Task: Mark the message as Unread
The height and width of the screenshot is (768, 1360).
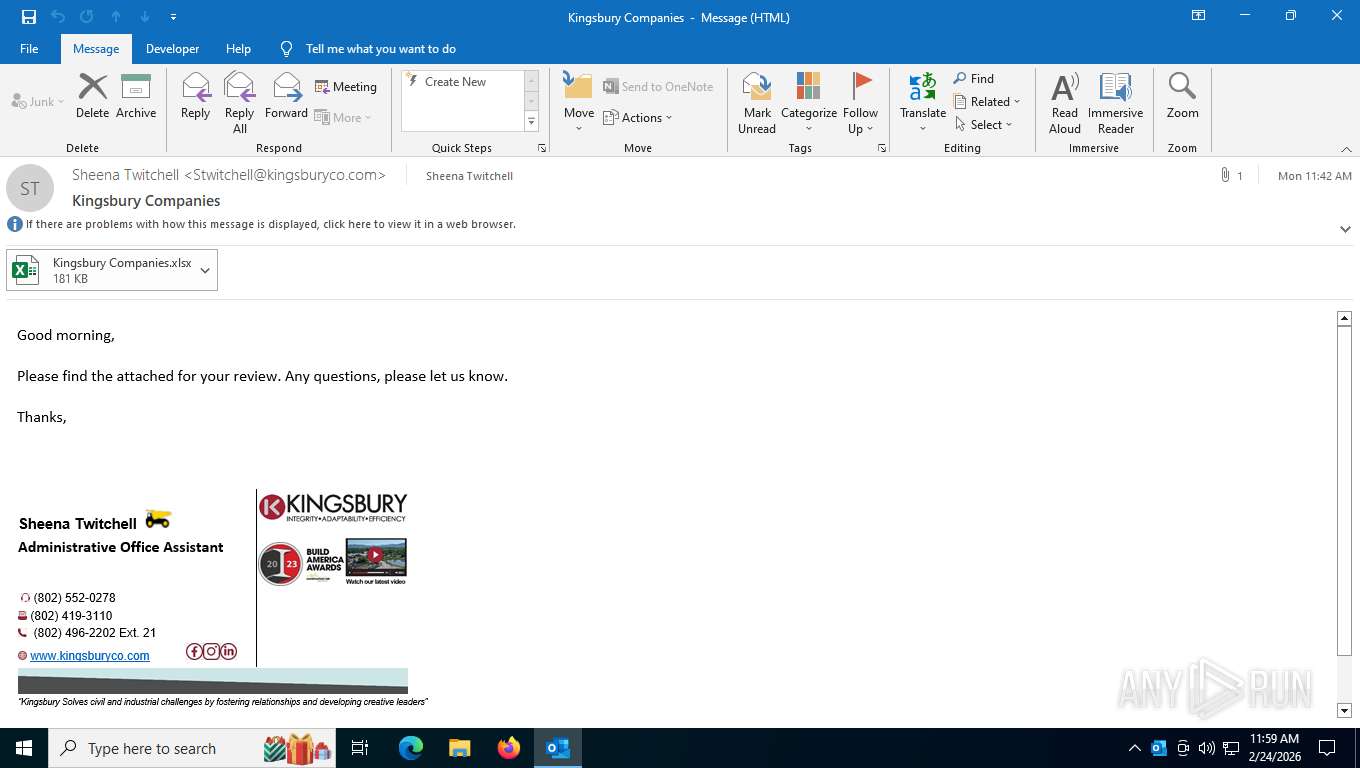Action: [757, 103]
